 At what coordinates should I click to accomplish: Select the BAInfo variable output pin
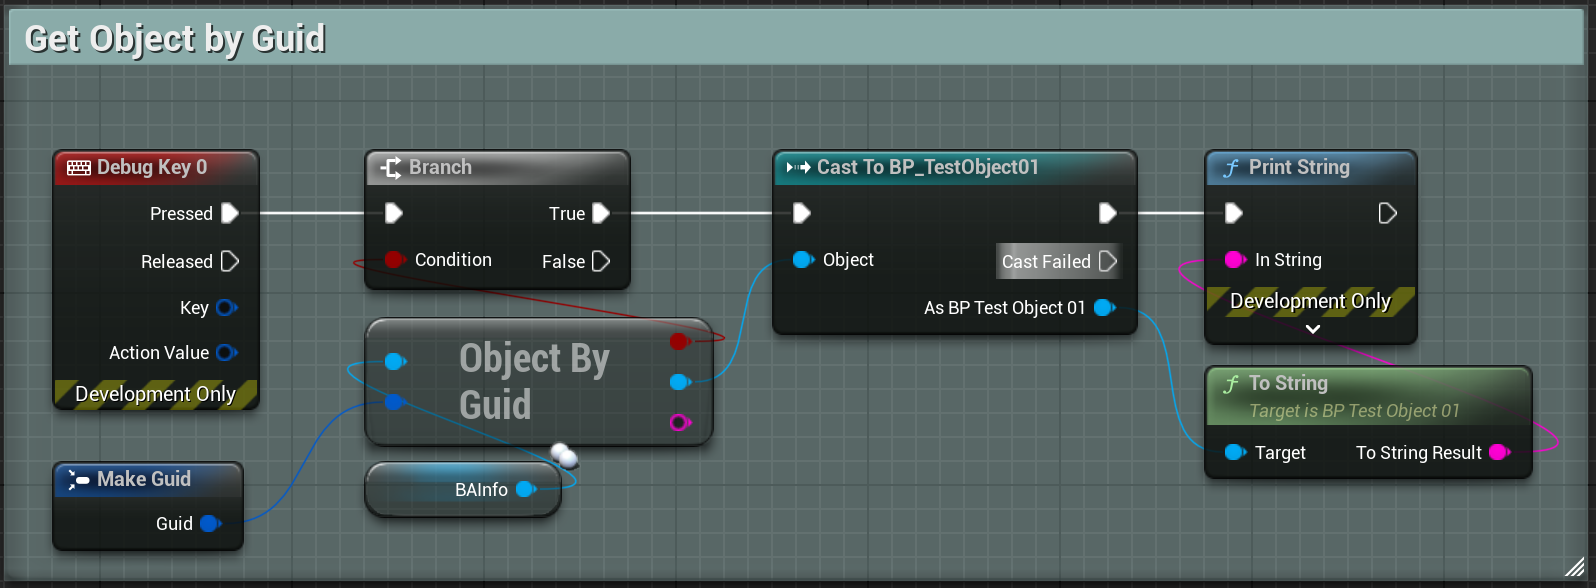tap(525, 489)
